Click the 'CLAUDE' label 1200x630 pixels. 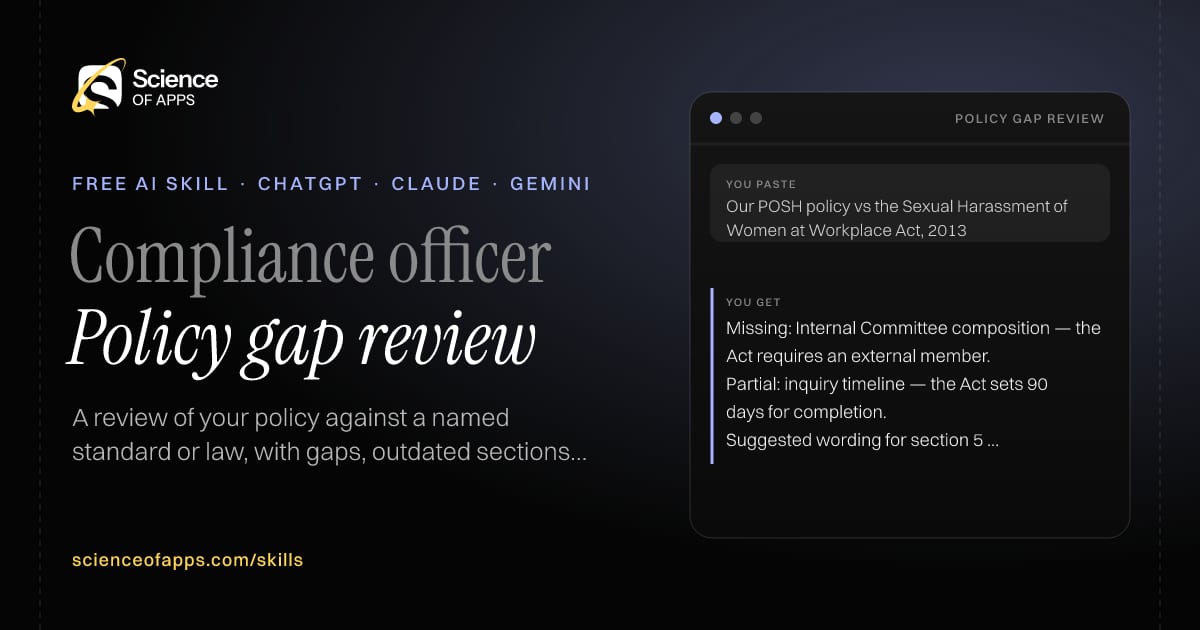pos(436,184)
